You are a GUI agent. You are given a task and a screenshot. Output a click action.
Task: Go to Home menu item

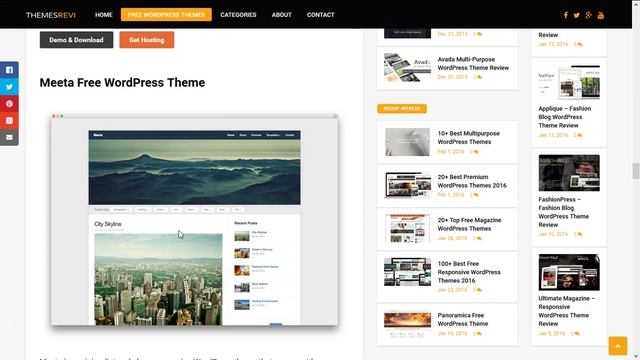point(104,15)
